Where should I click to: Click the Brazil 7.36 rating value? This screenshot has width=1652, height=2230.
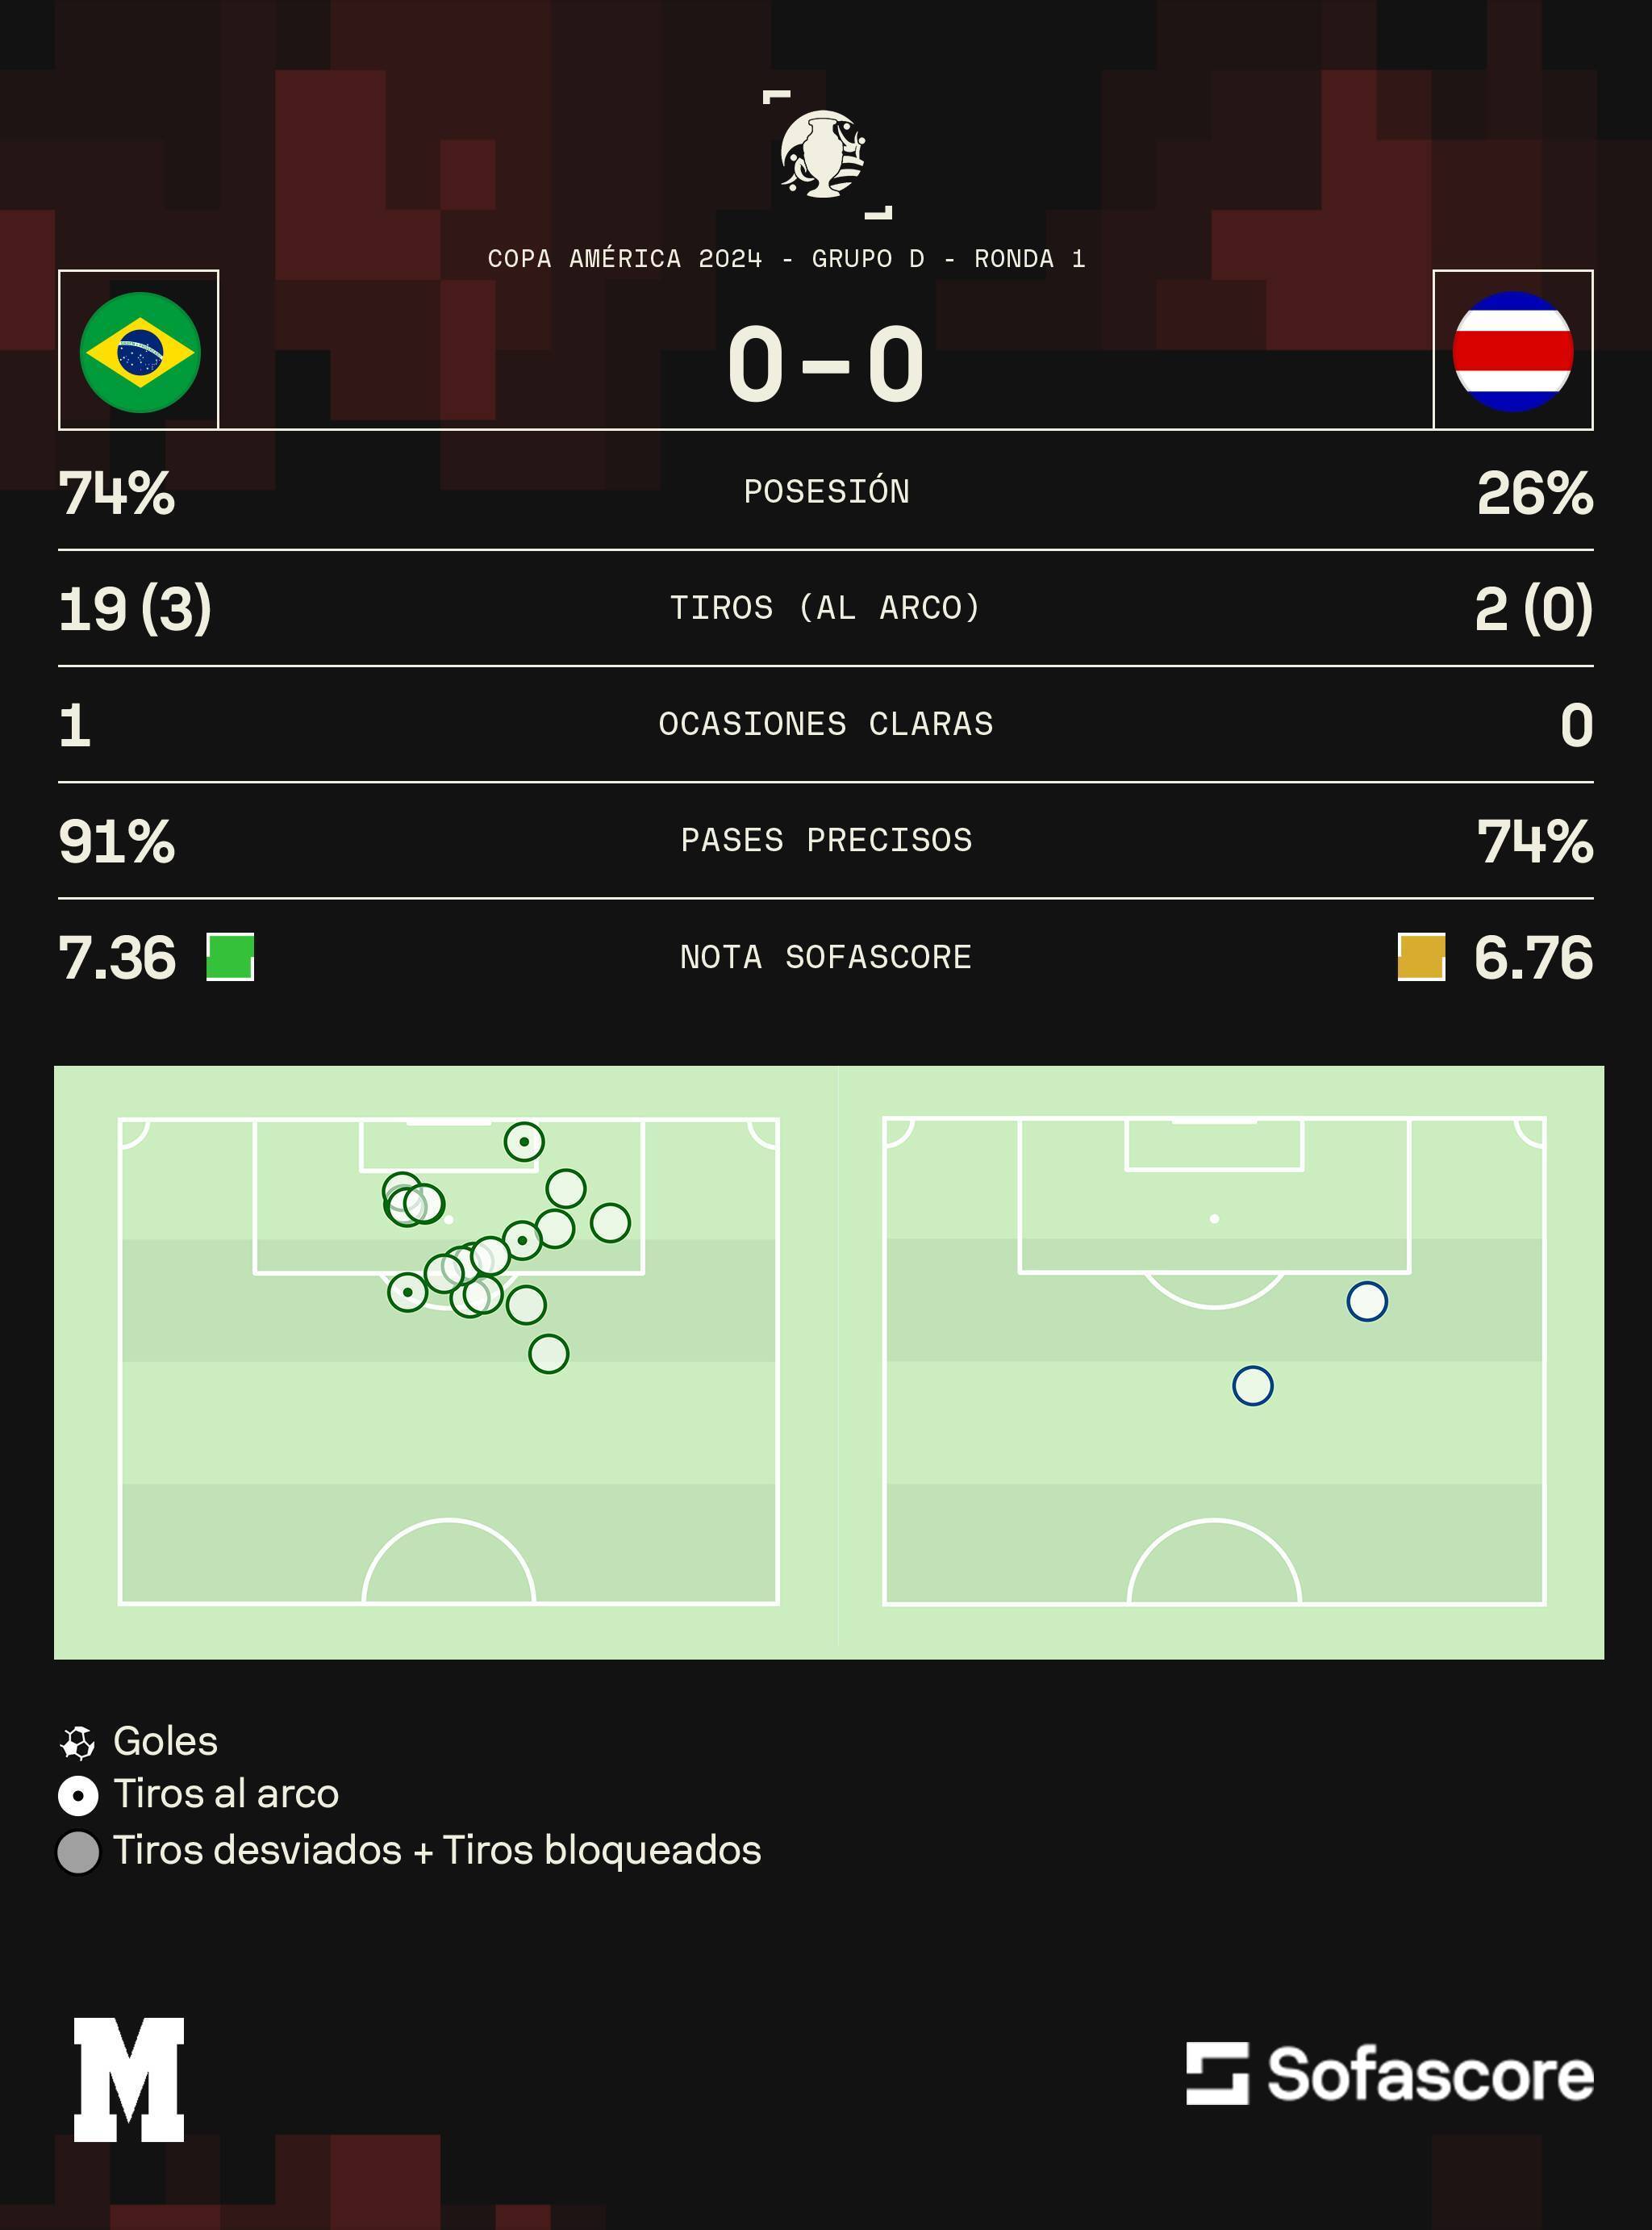tap(117, 957)
